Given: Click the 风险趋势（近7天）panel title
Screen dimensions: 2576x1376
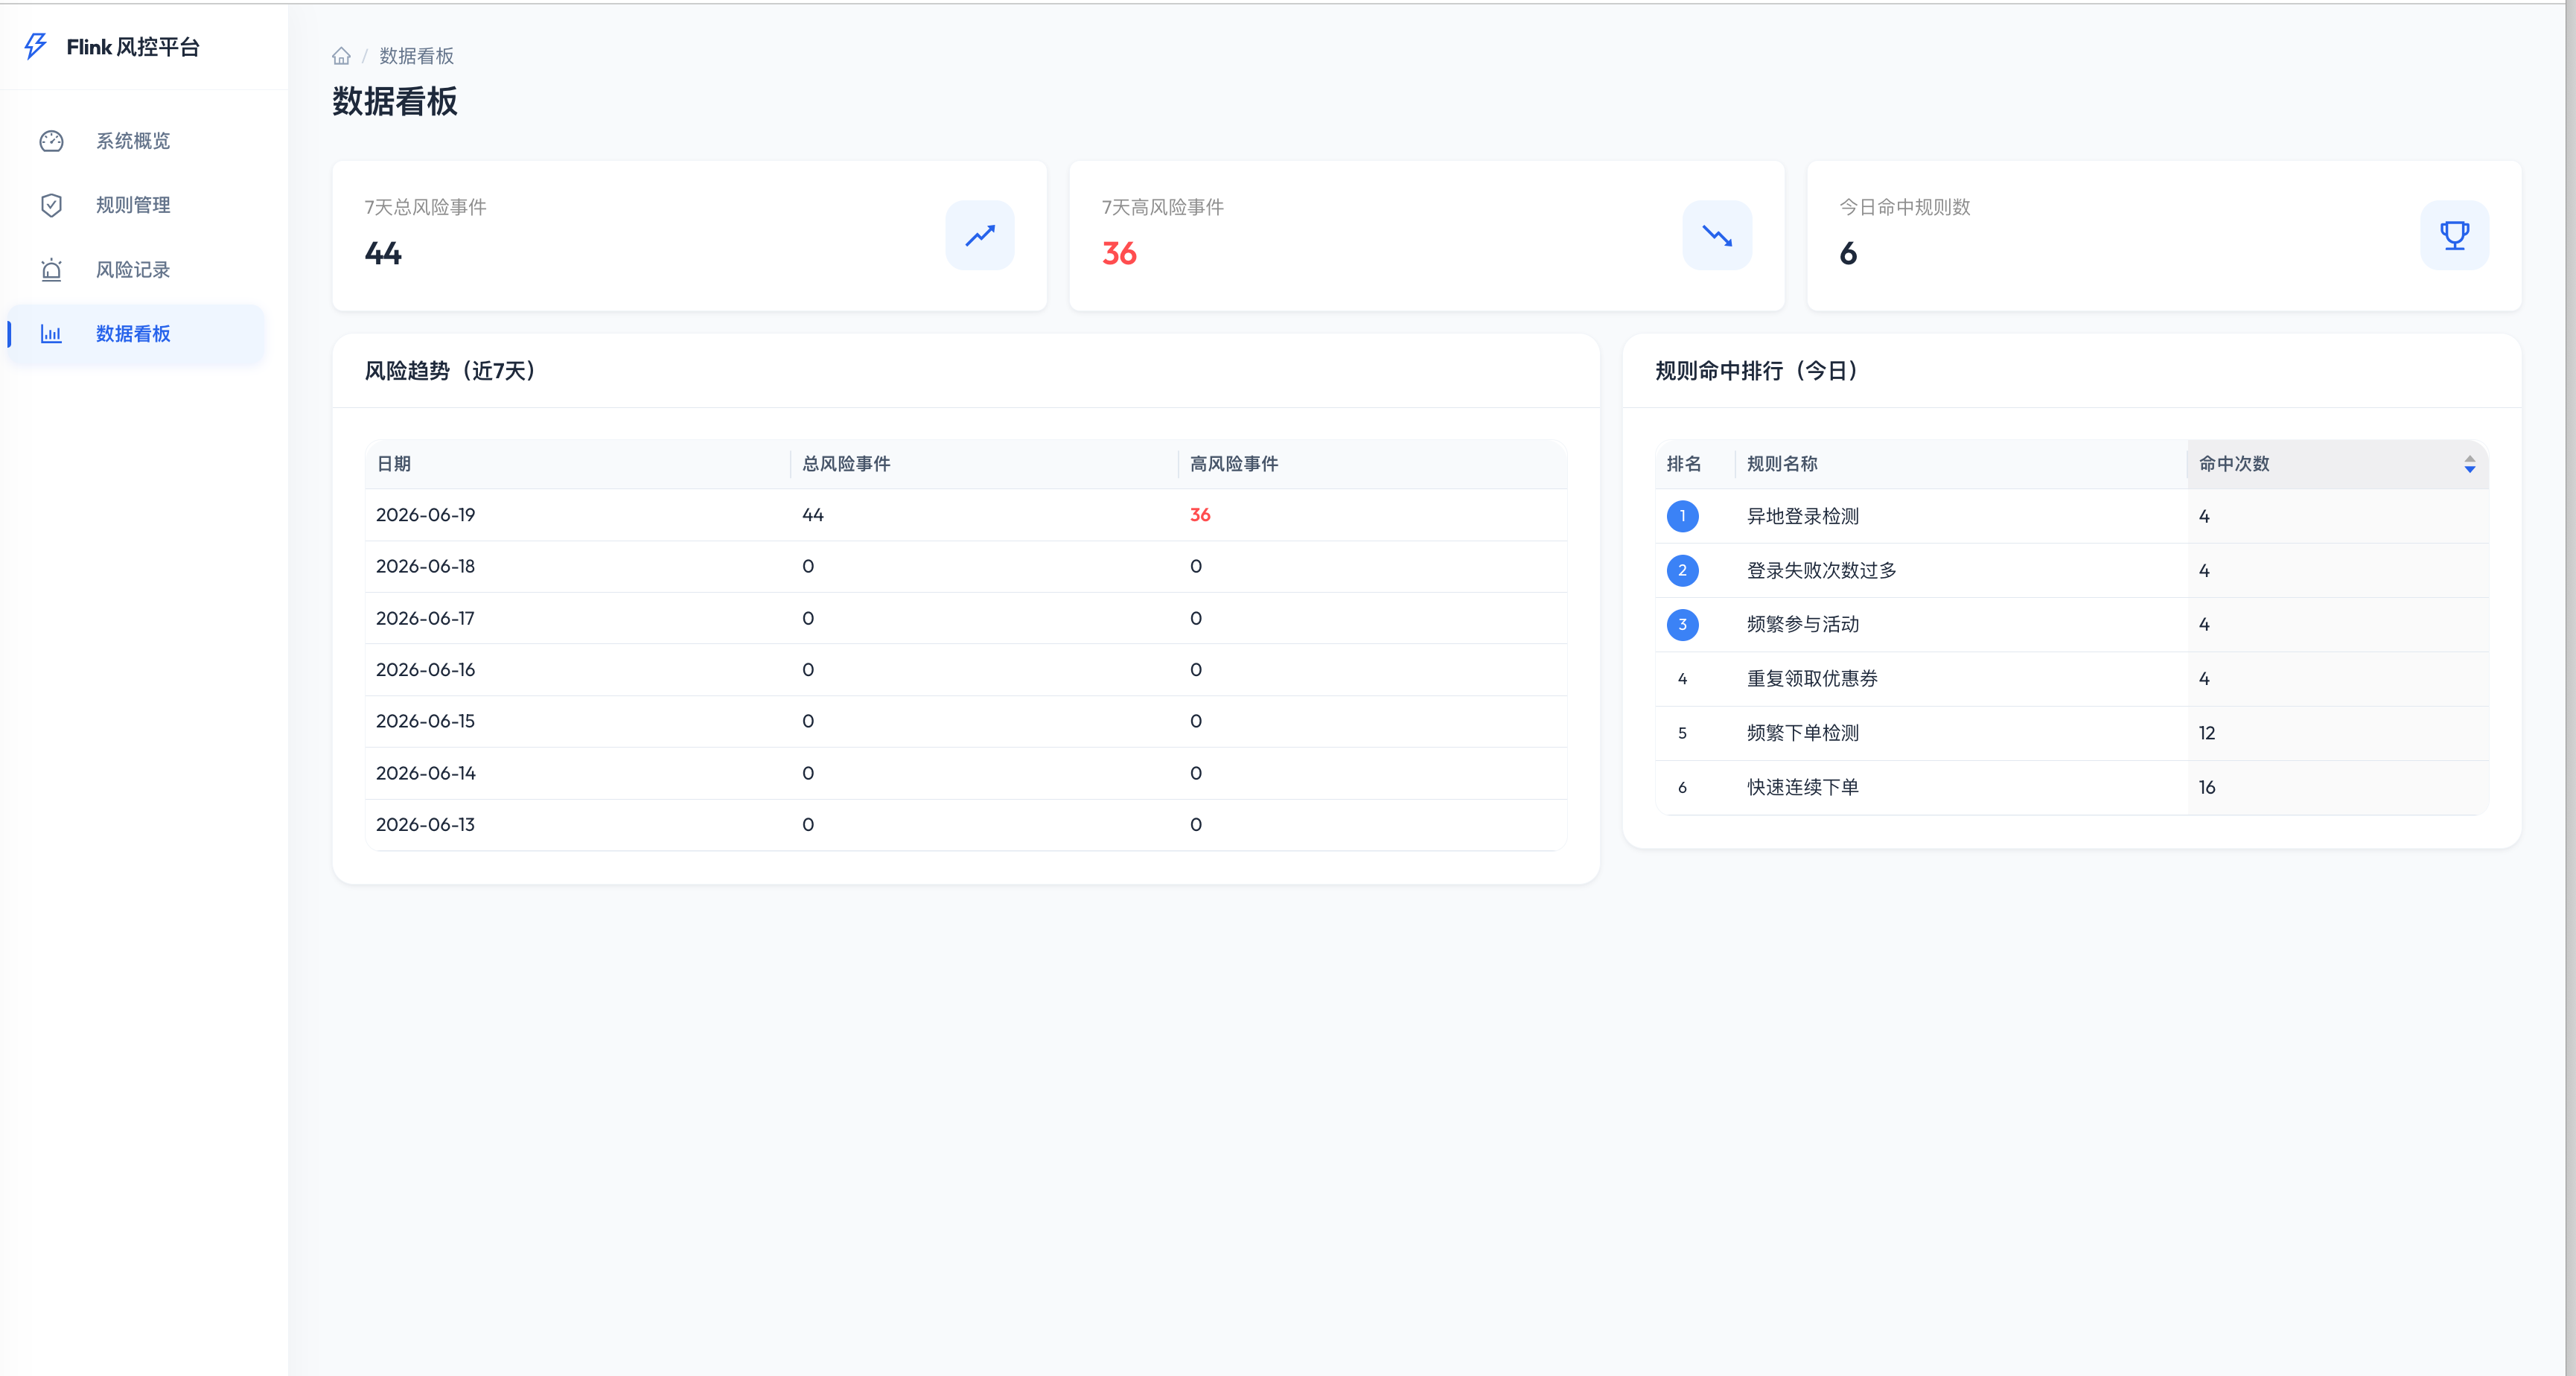Looking at the screenshot, I should [451, 371].
